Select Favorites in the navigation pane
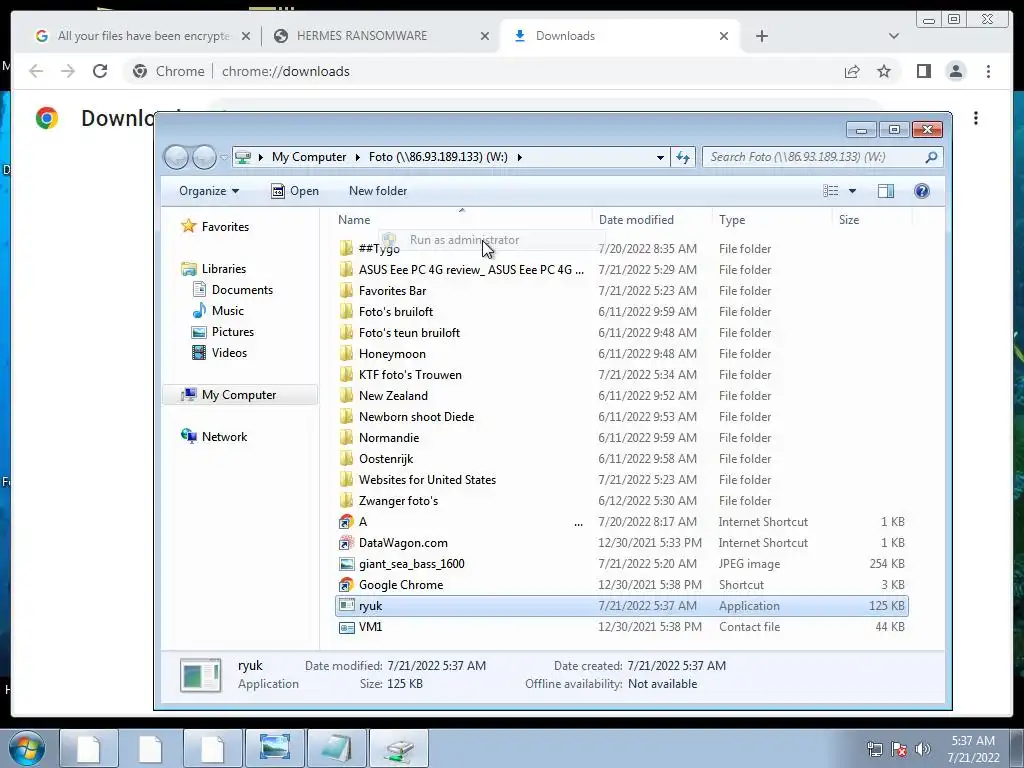This screenshot has width=1024, height=768. (x=216, y=227)
